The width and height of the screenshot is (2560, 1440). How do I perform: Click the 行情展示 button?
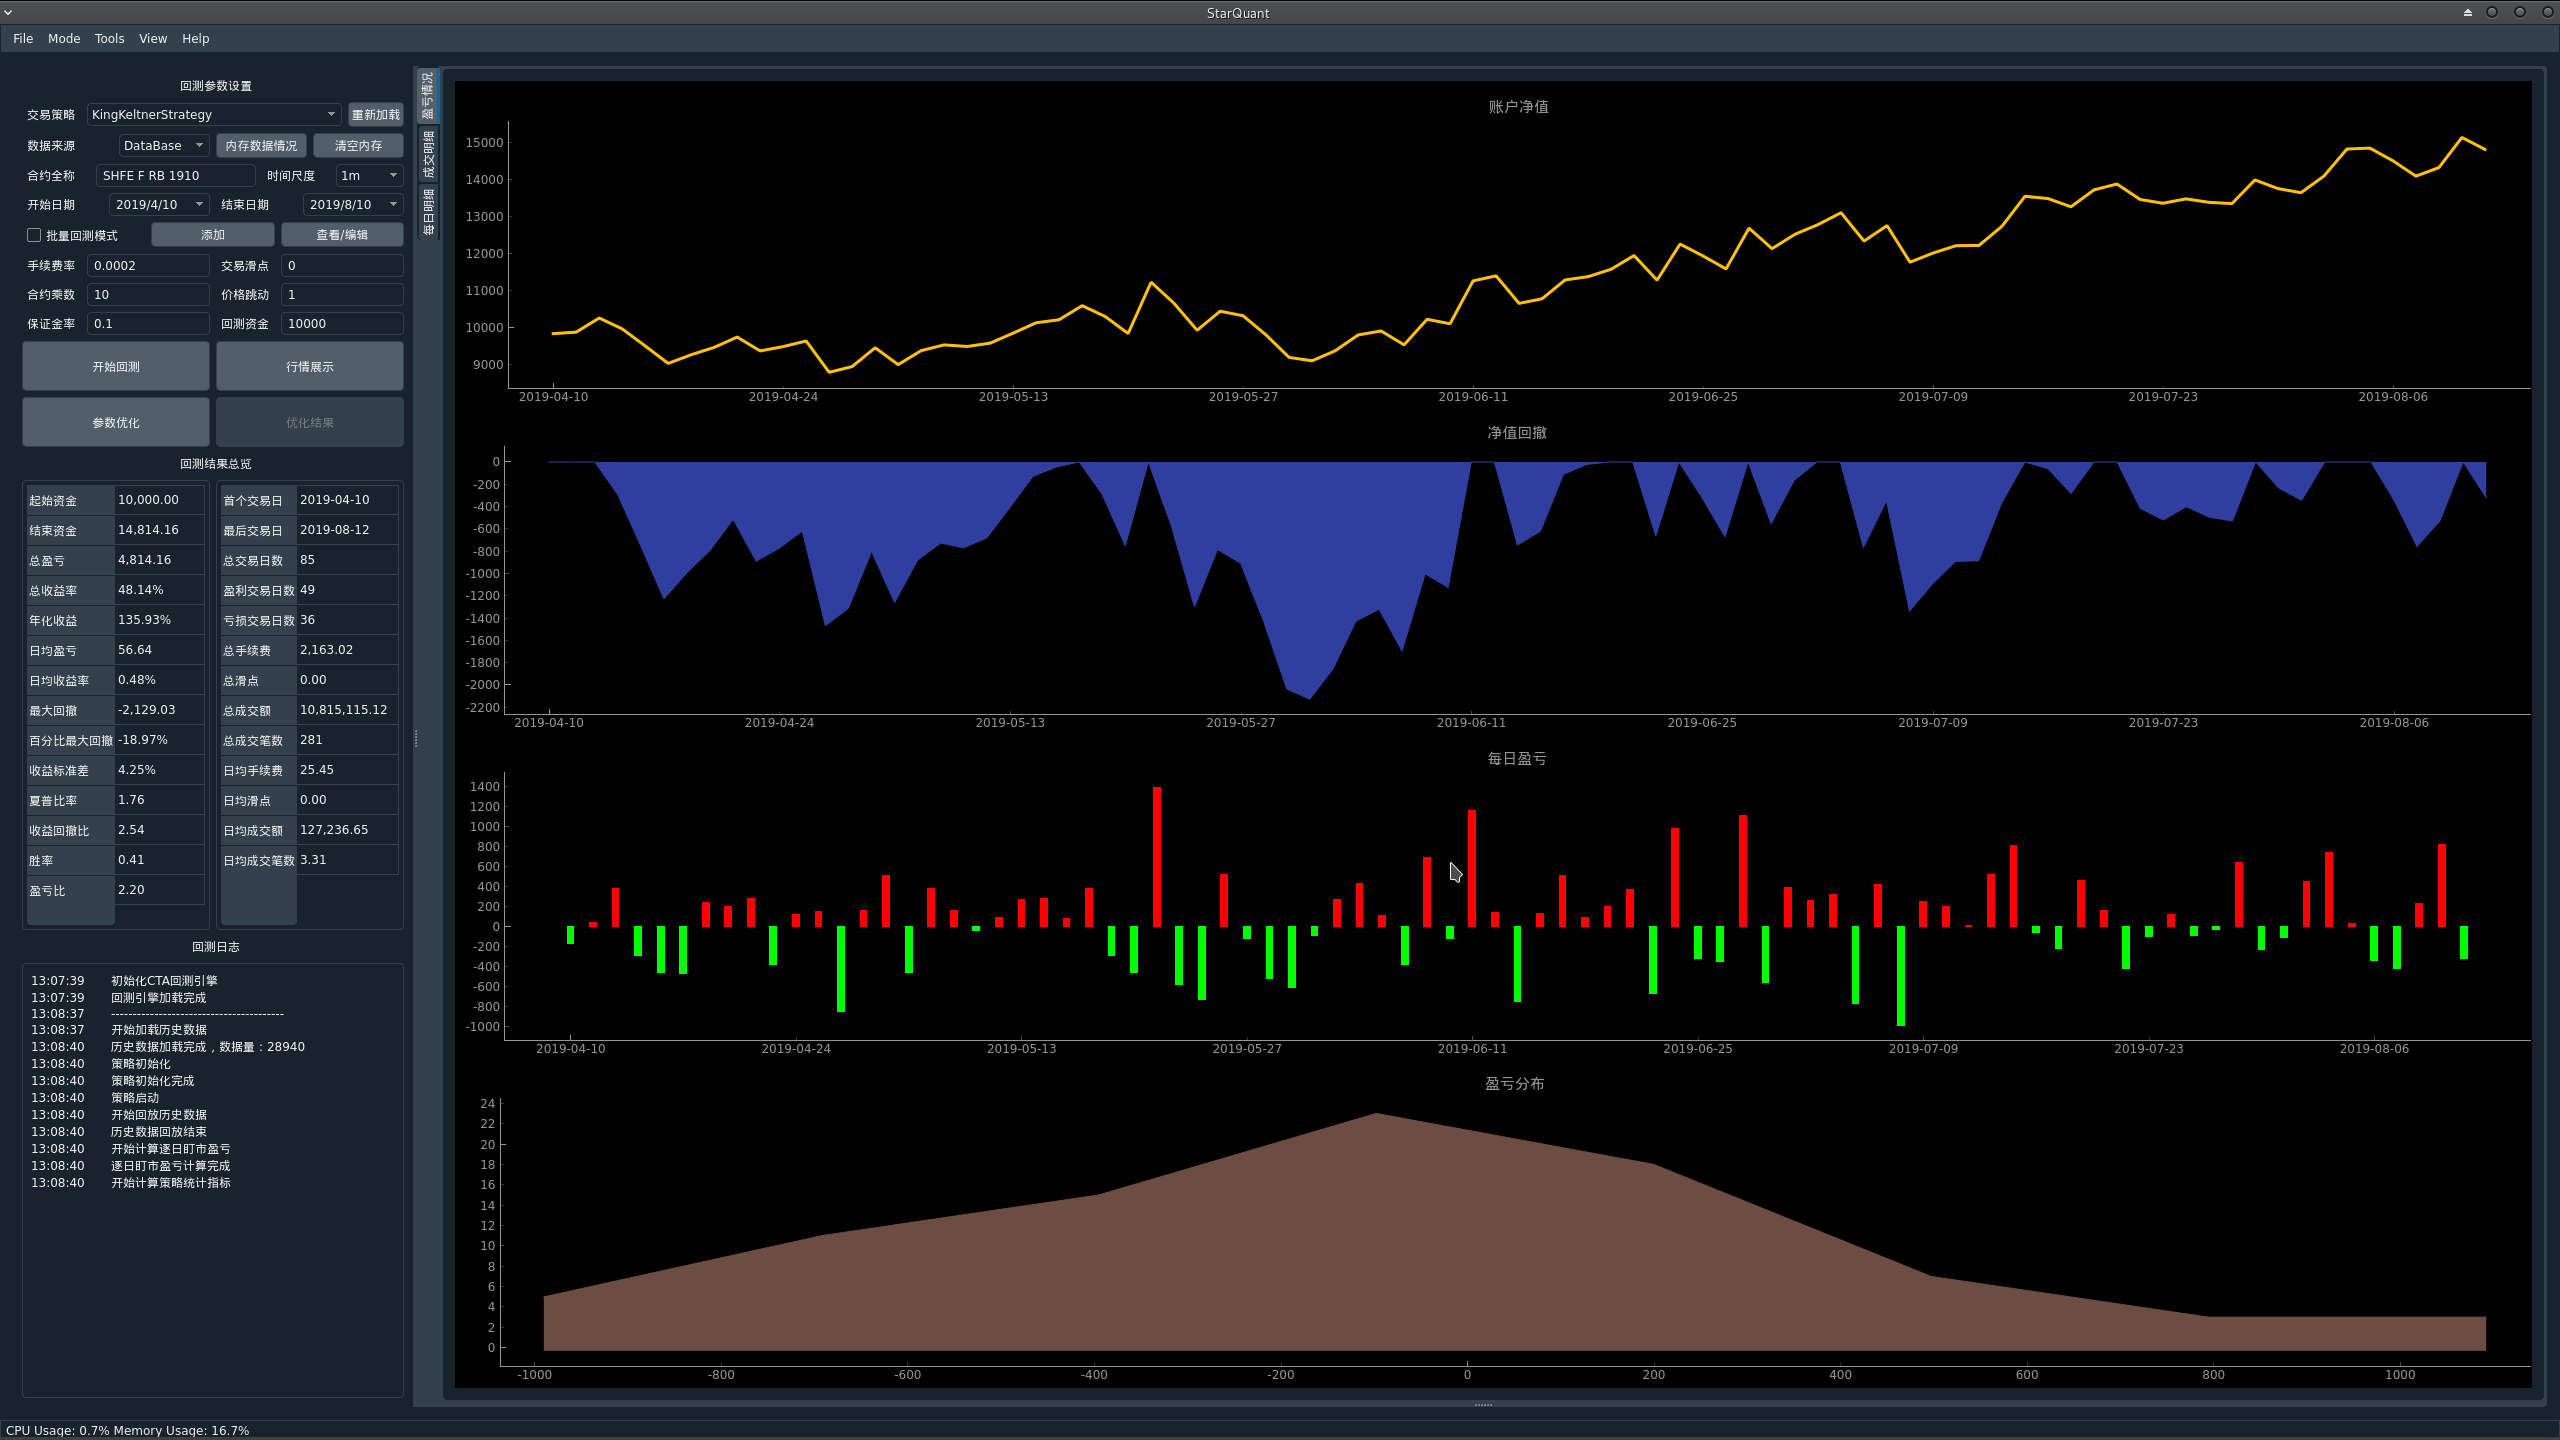[310, 367]
